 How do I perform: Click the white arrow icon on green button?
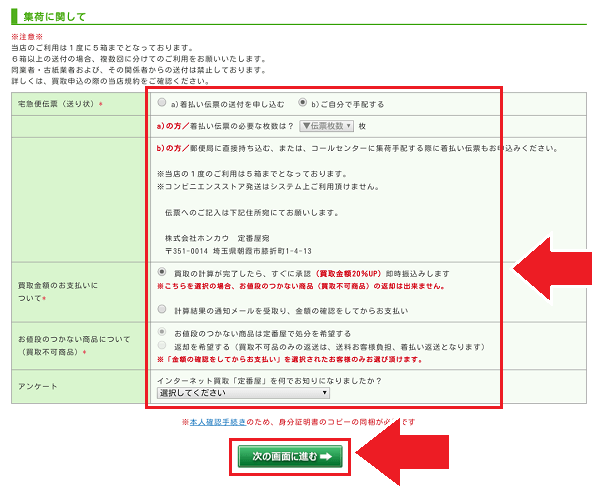326,456
